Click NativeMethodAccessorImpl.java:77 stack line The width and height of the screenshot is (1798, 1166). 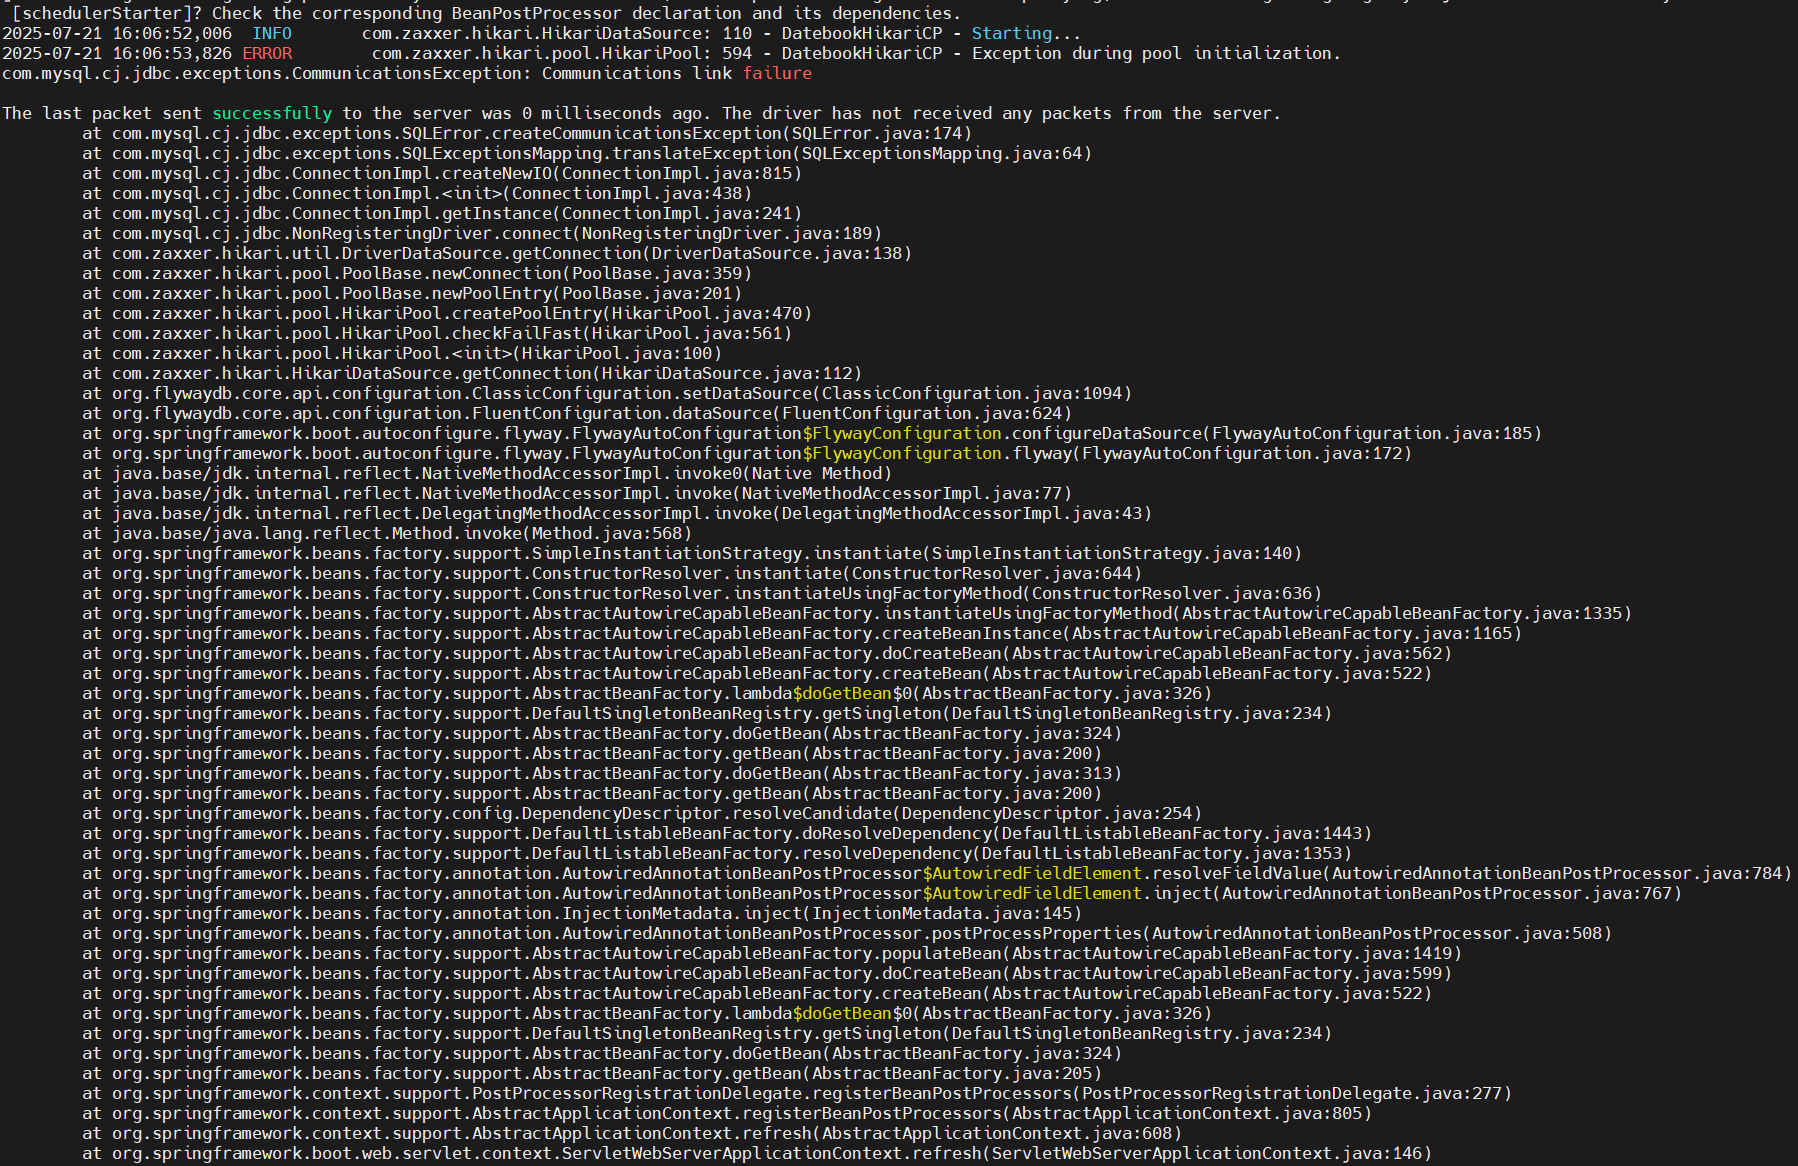577,494
